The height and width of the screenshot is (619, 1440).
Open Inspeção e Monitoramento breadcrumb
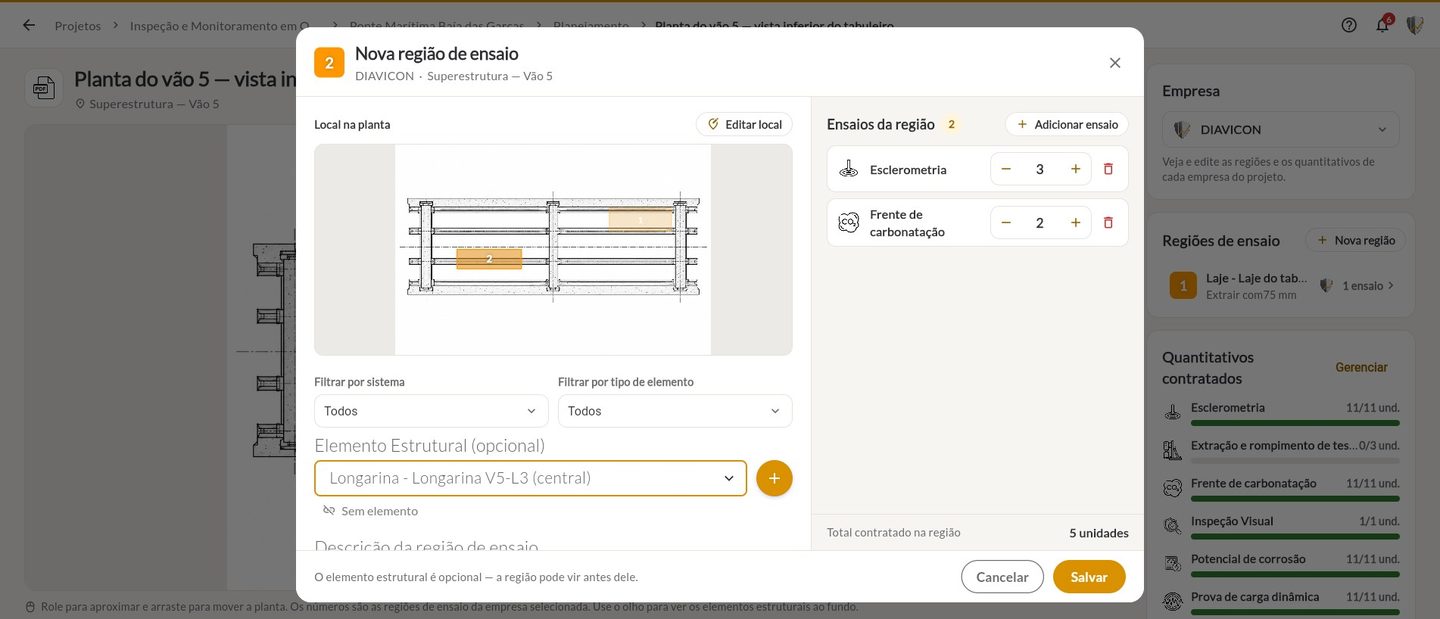(219, 25)
